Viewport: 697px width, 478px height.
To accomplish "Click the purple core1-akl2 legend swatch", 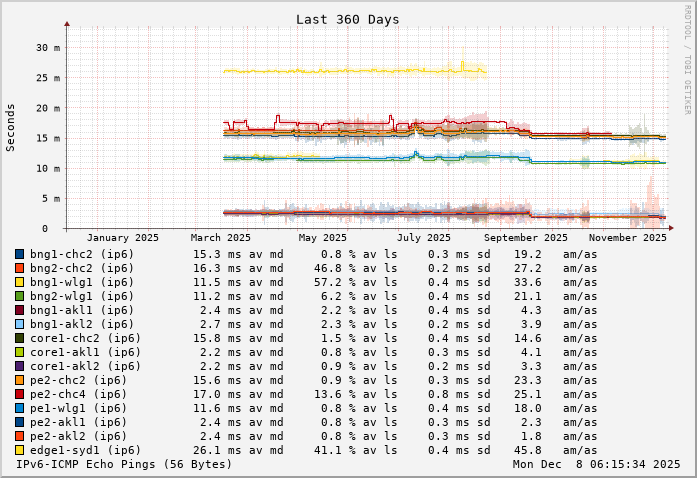I will (19, 366).
